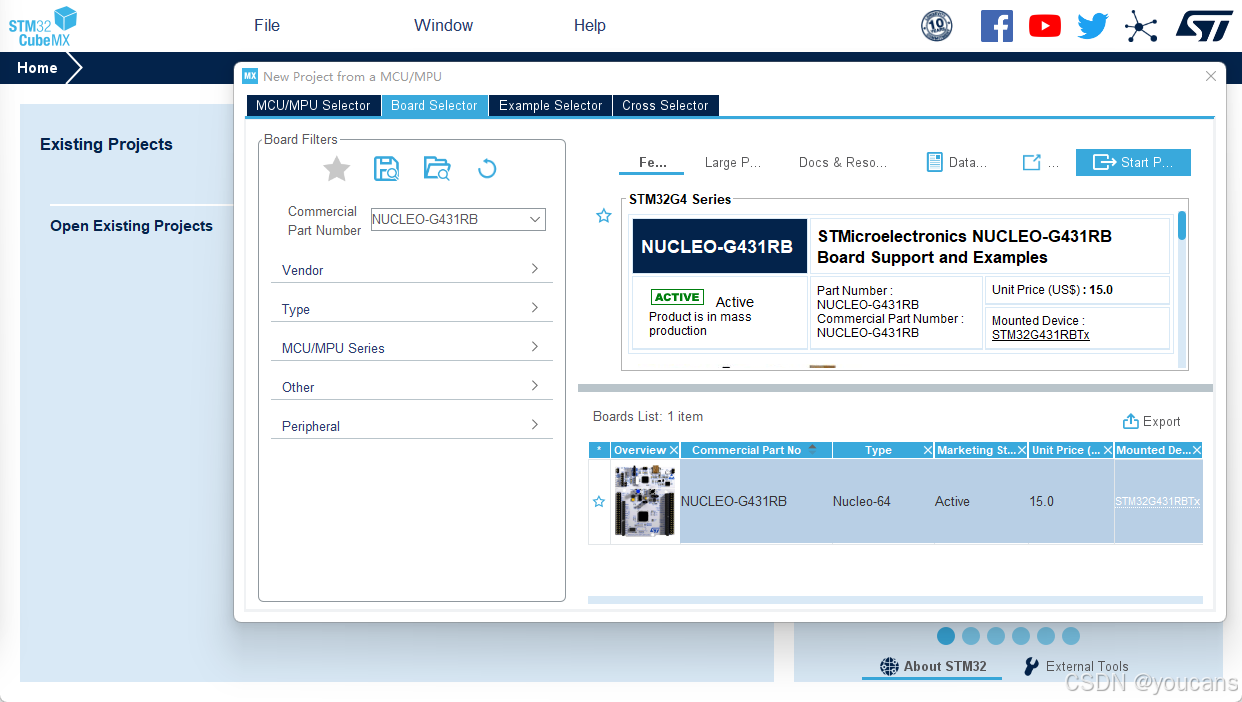Show favorite boards star filter
Screen dimensions: 1242x702
(x=337, y=168)
